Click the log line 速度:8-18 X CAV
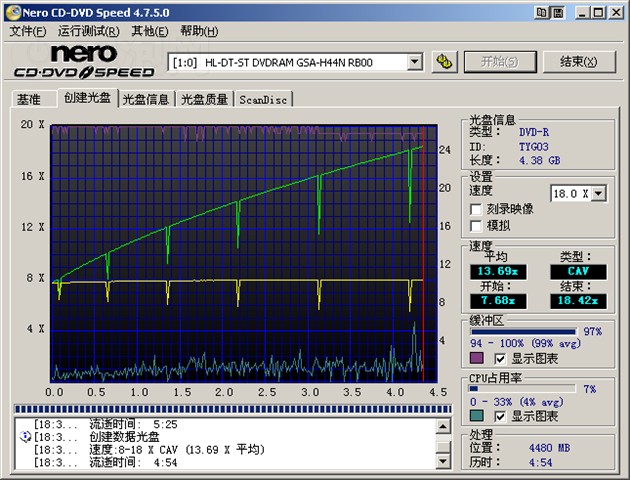Viewport: 630px width, 480px height. pyautogui.click(x=177, y=450)
